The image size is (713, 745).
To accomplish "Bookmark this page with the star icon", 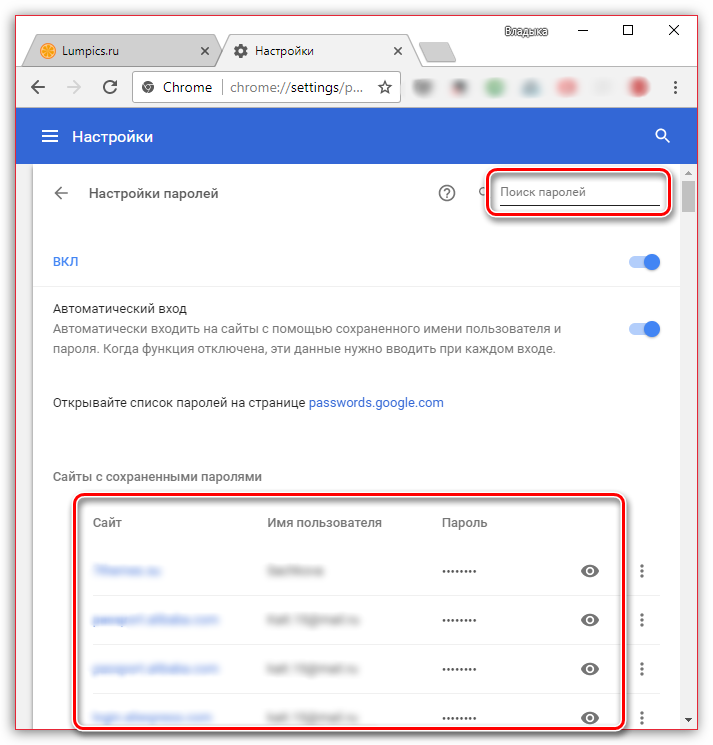I will (385, 87).
